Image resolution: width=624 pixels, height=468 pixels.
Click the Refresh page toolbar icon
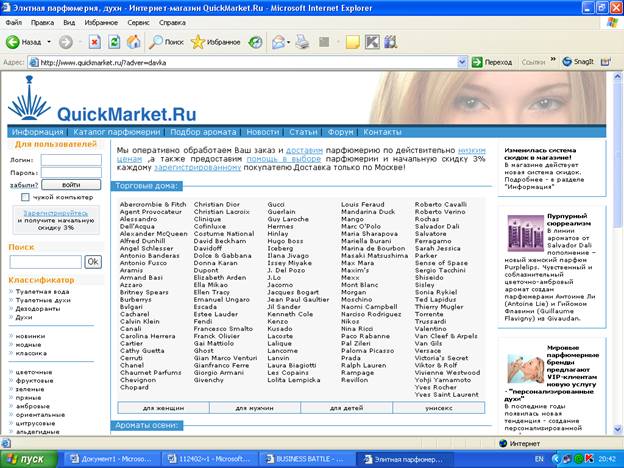114,42
